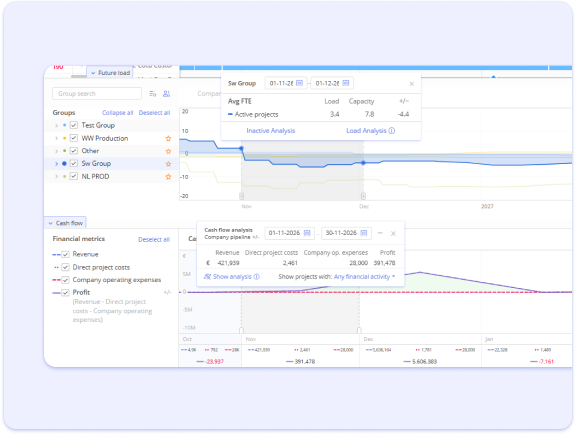Uncheck the Test Group checkbox
The image size is (576, 435).
point(74,125)
